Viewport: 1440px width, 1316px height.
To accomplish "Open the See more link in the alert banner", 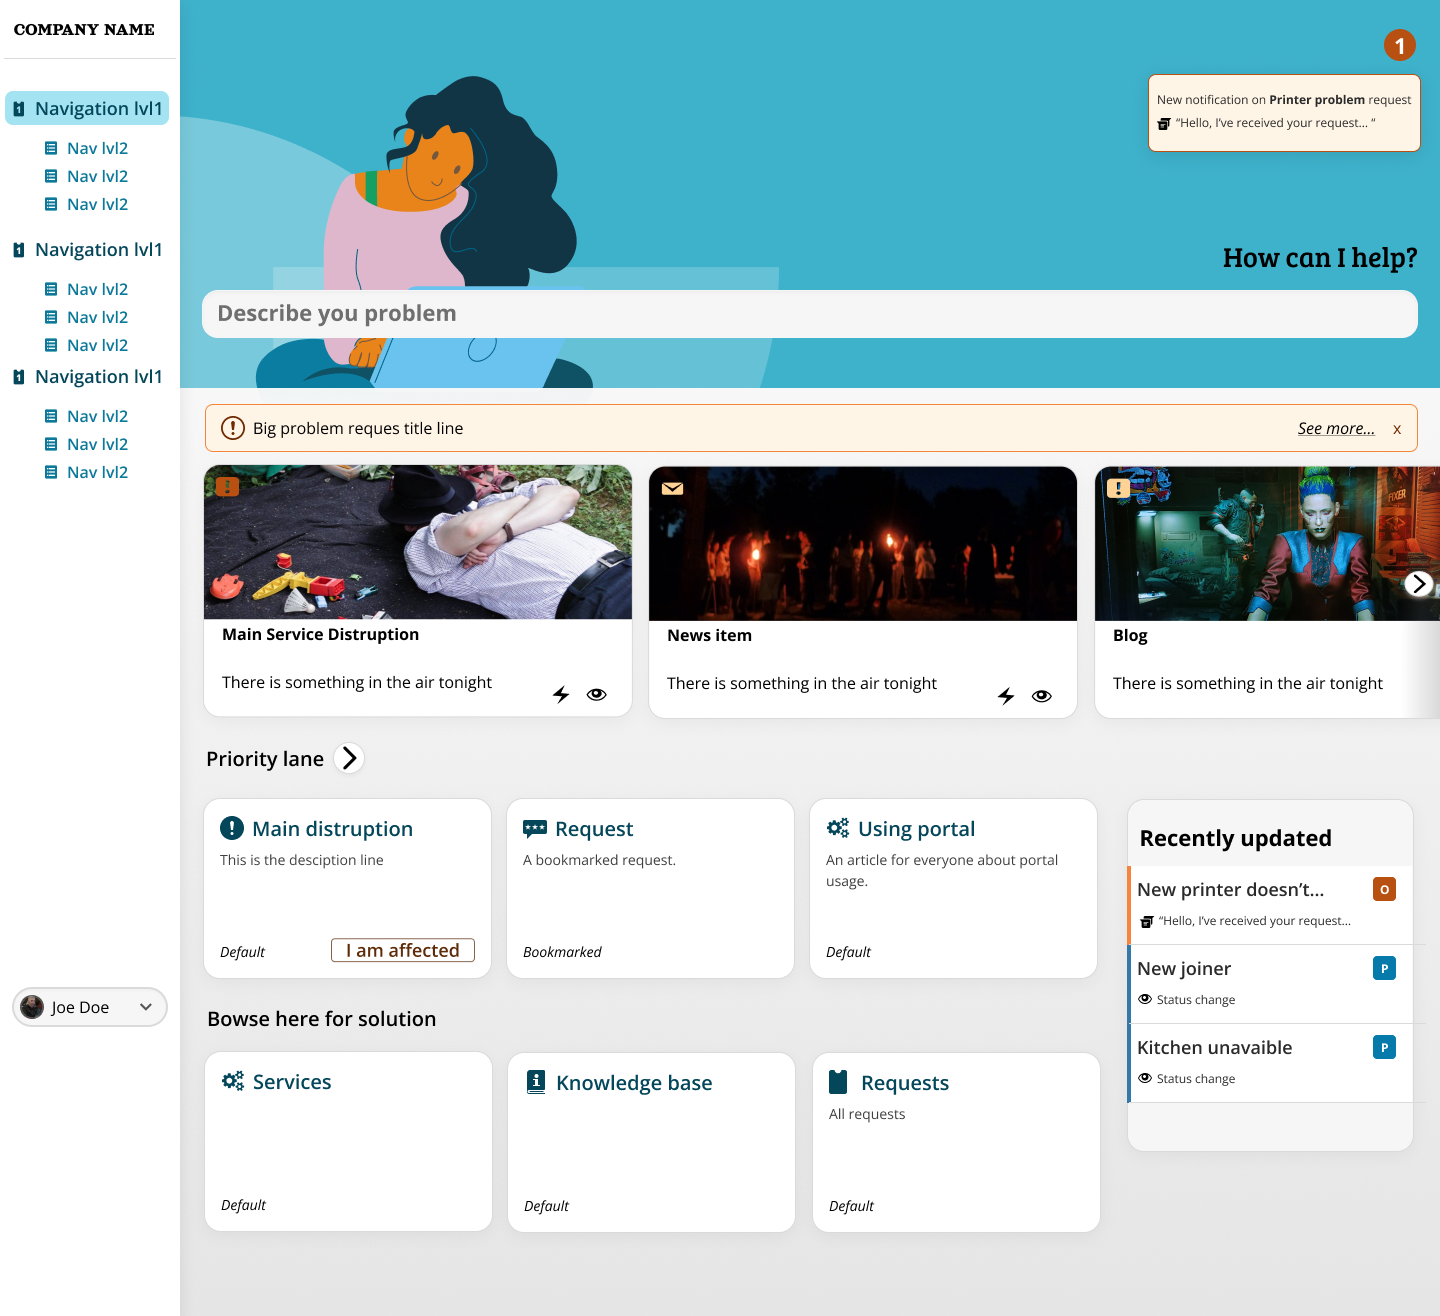I will (1336, 428).
